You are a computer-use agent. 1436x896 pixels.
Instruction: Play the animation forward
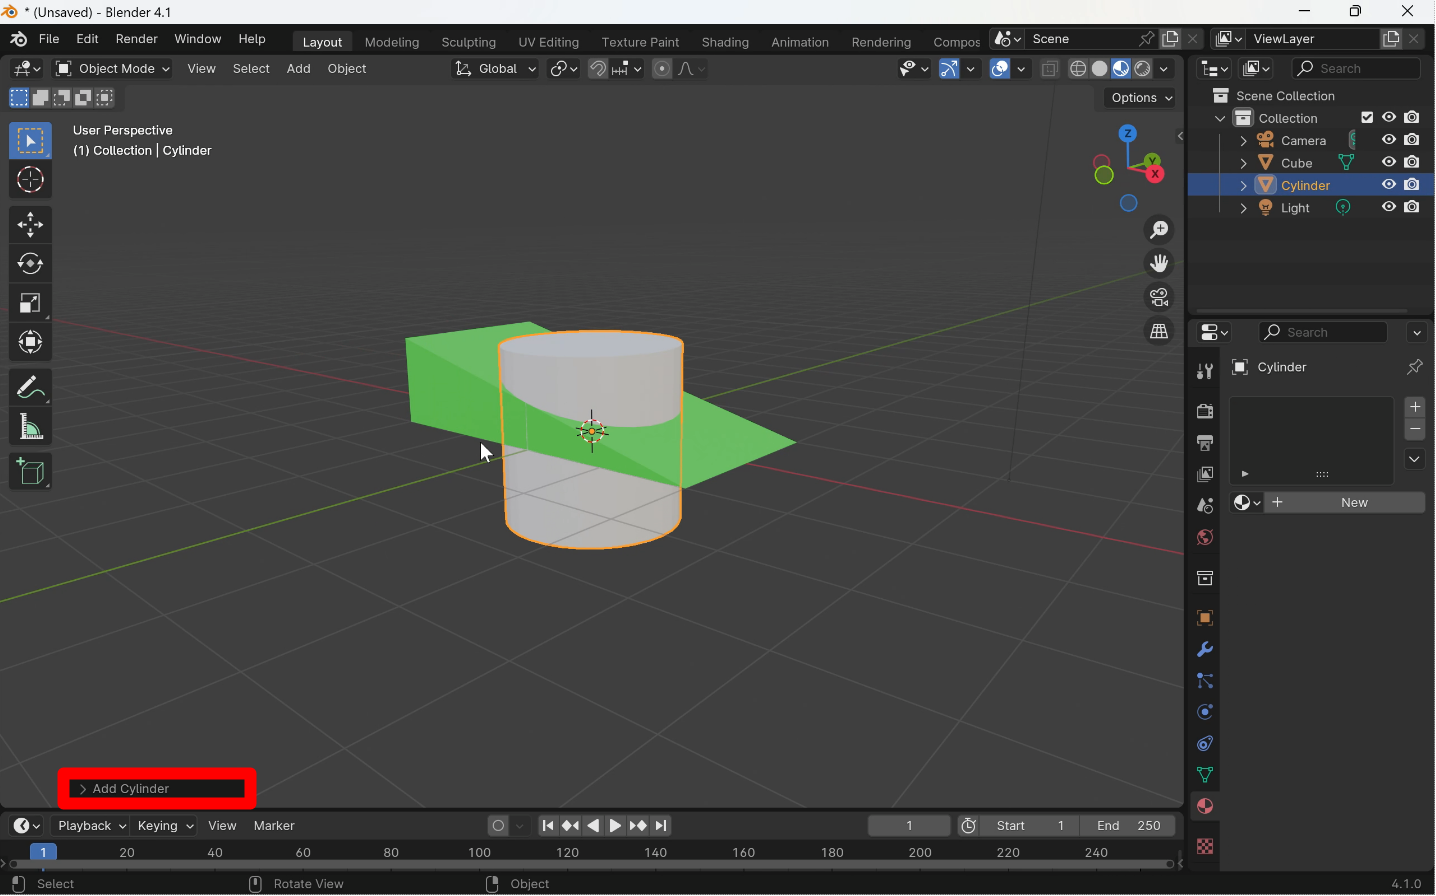(x=616, y=826)
